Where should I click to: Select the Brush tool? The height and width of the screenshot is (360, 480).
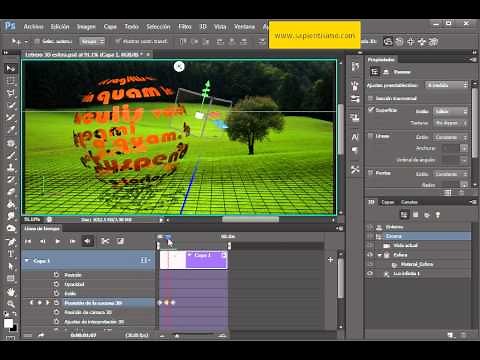coord(11,155)
